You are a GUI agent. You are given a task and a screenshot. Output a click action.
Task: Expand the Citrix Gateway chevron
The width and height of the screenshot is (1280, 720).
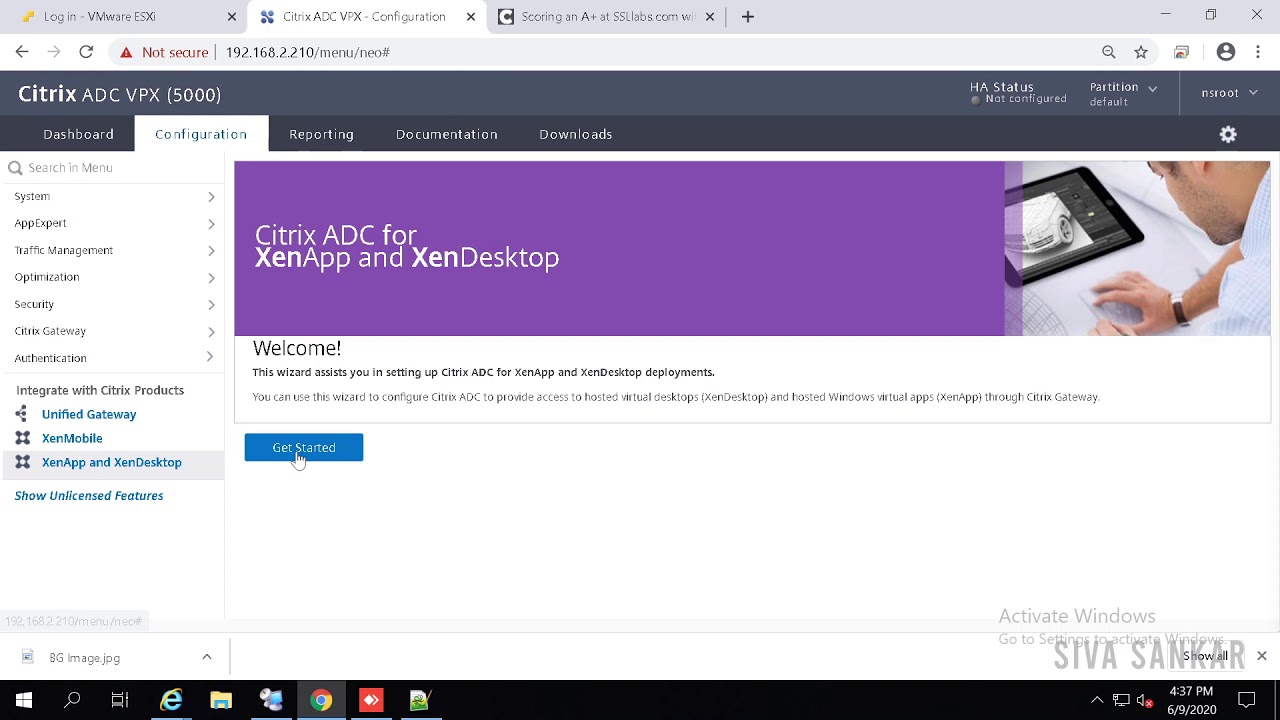click(211, 331)
